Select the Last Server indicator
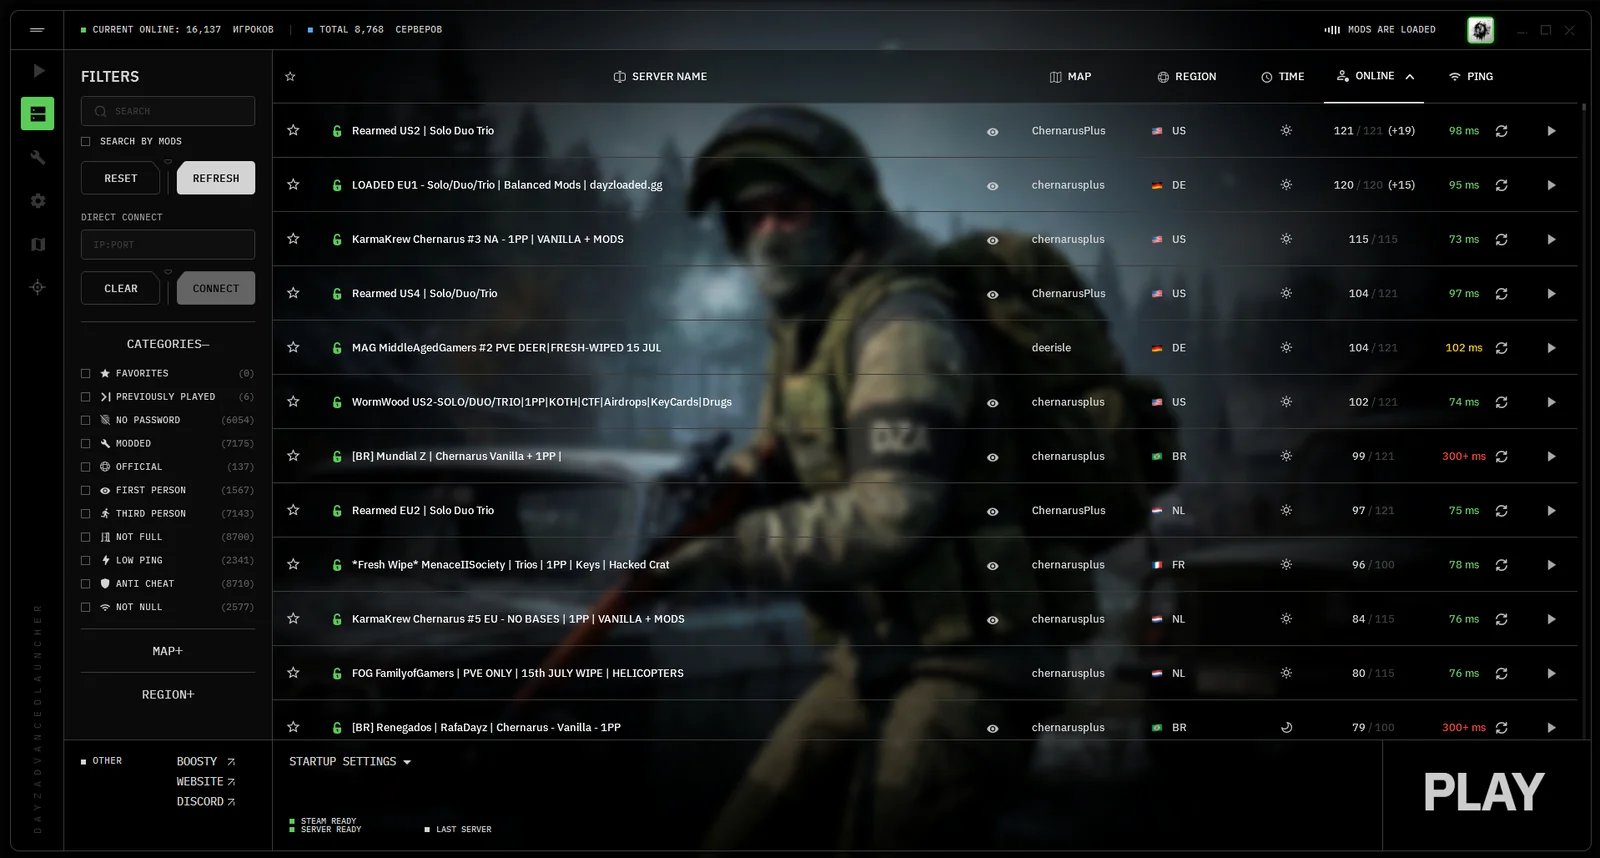 458,829
